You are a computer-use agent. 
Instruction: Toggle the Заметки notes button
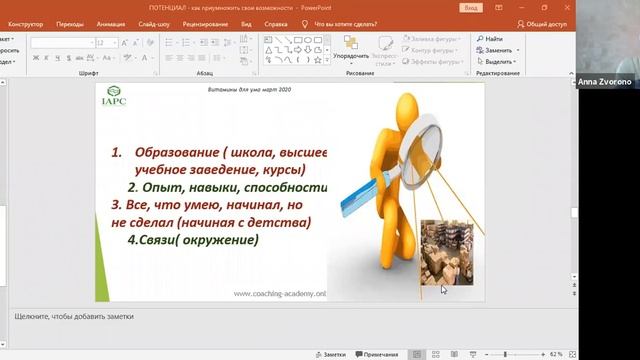(331, 354)
